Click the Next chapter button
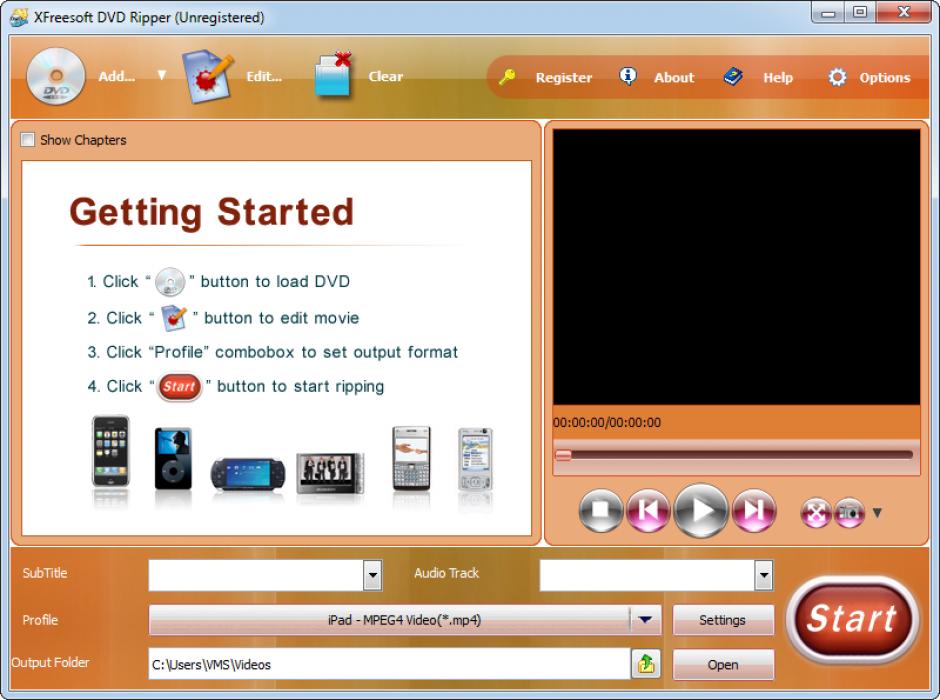 [x=754, y=511]
